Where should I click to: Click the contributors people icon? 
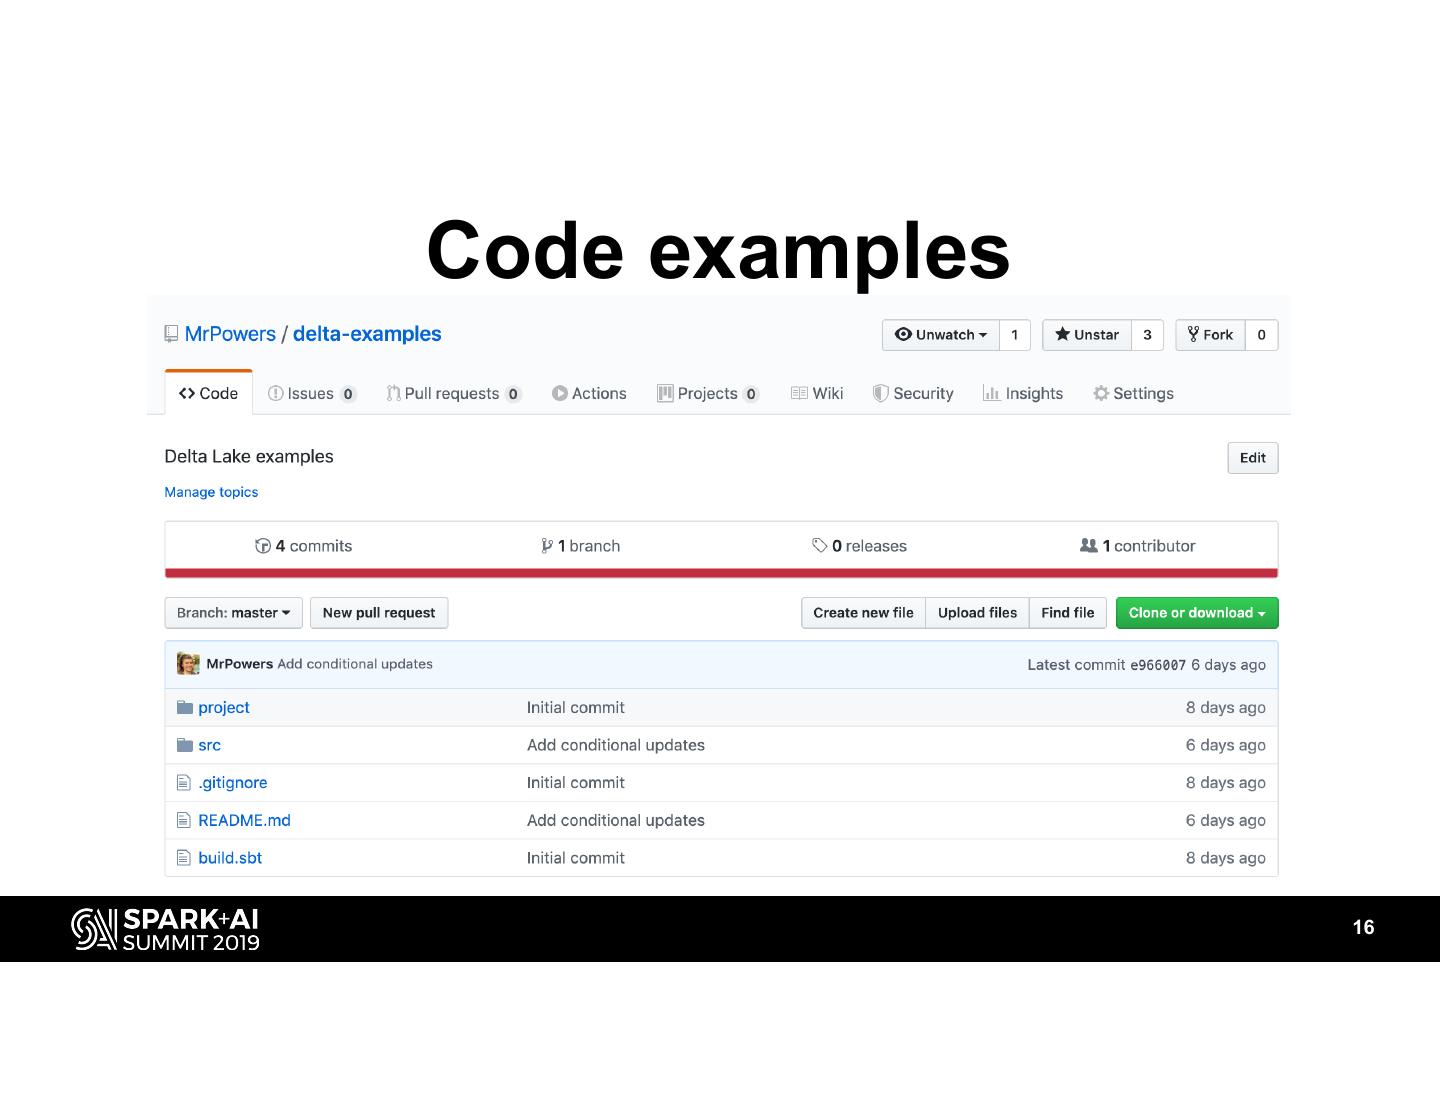[x=1087, y=546]
